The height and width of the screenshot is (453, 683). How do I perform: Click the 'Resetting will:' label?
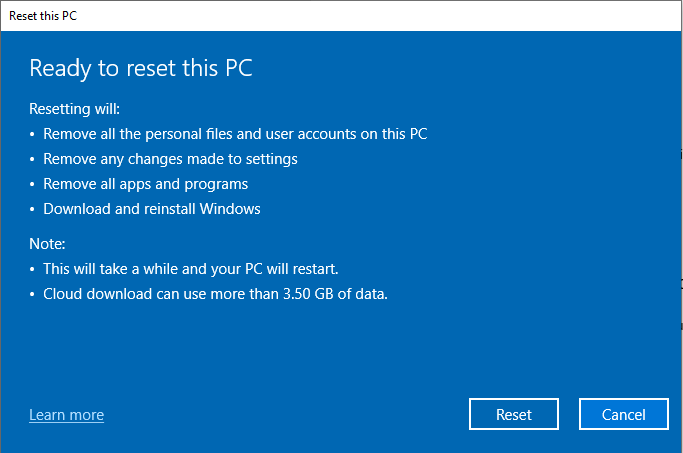pyautogui.click(x=74, y=109)
